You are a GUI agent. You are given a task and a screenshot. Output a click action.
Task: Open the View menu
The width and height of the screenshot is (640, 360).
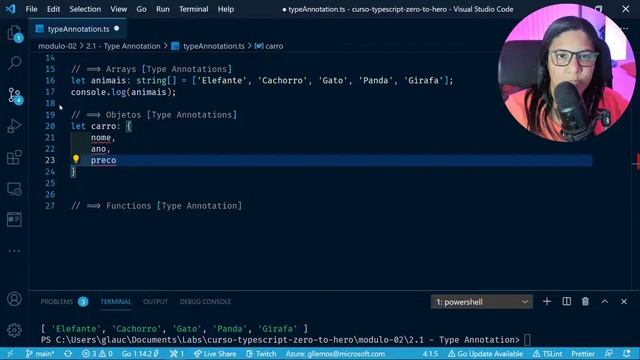118,9
